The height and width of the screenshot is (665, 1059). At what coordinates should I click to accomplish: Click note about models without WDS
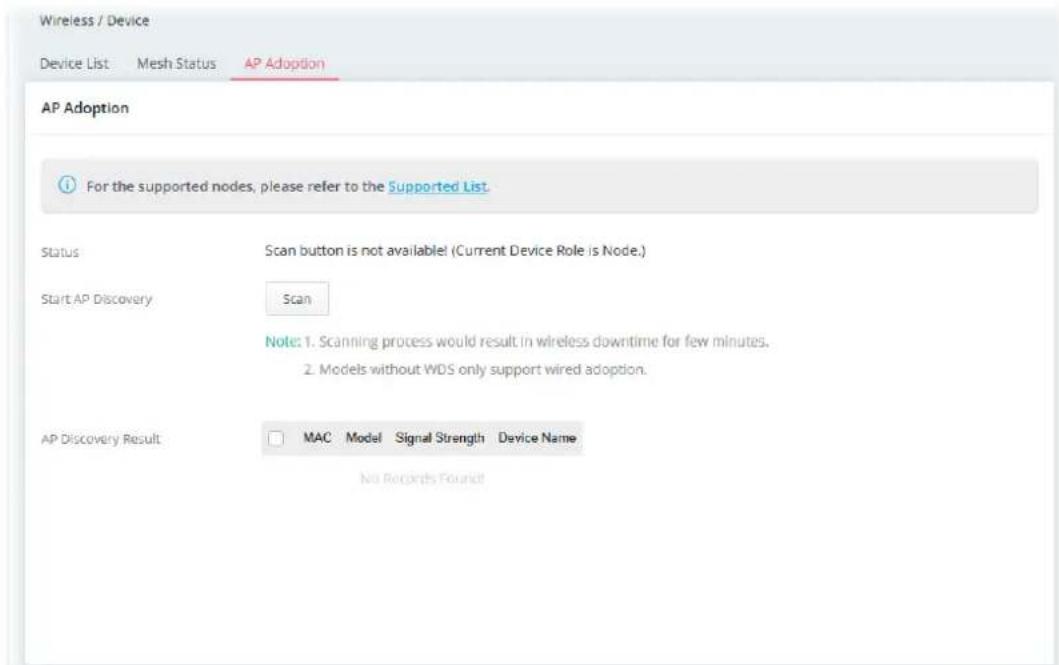[475, 369]
